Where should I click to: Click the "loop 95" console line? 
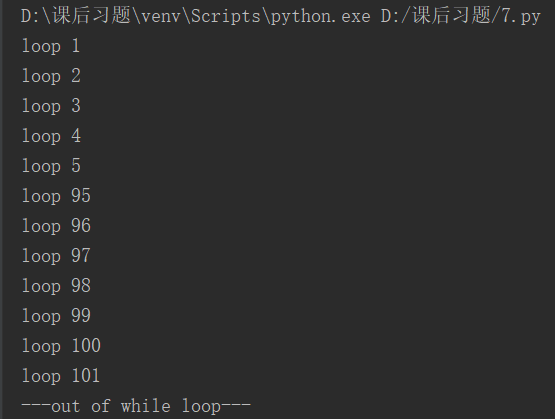pos(56,196)
